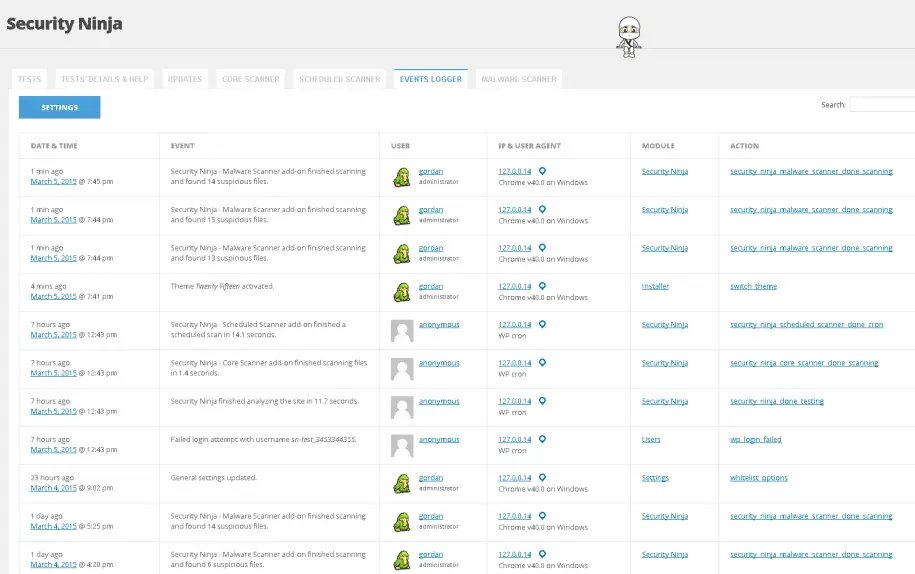Click the ninja mascot icon in the header
Viewport: 915px width, 574px height.
629,37
